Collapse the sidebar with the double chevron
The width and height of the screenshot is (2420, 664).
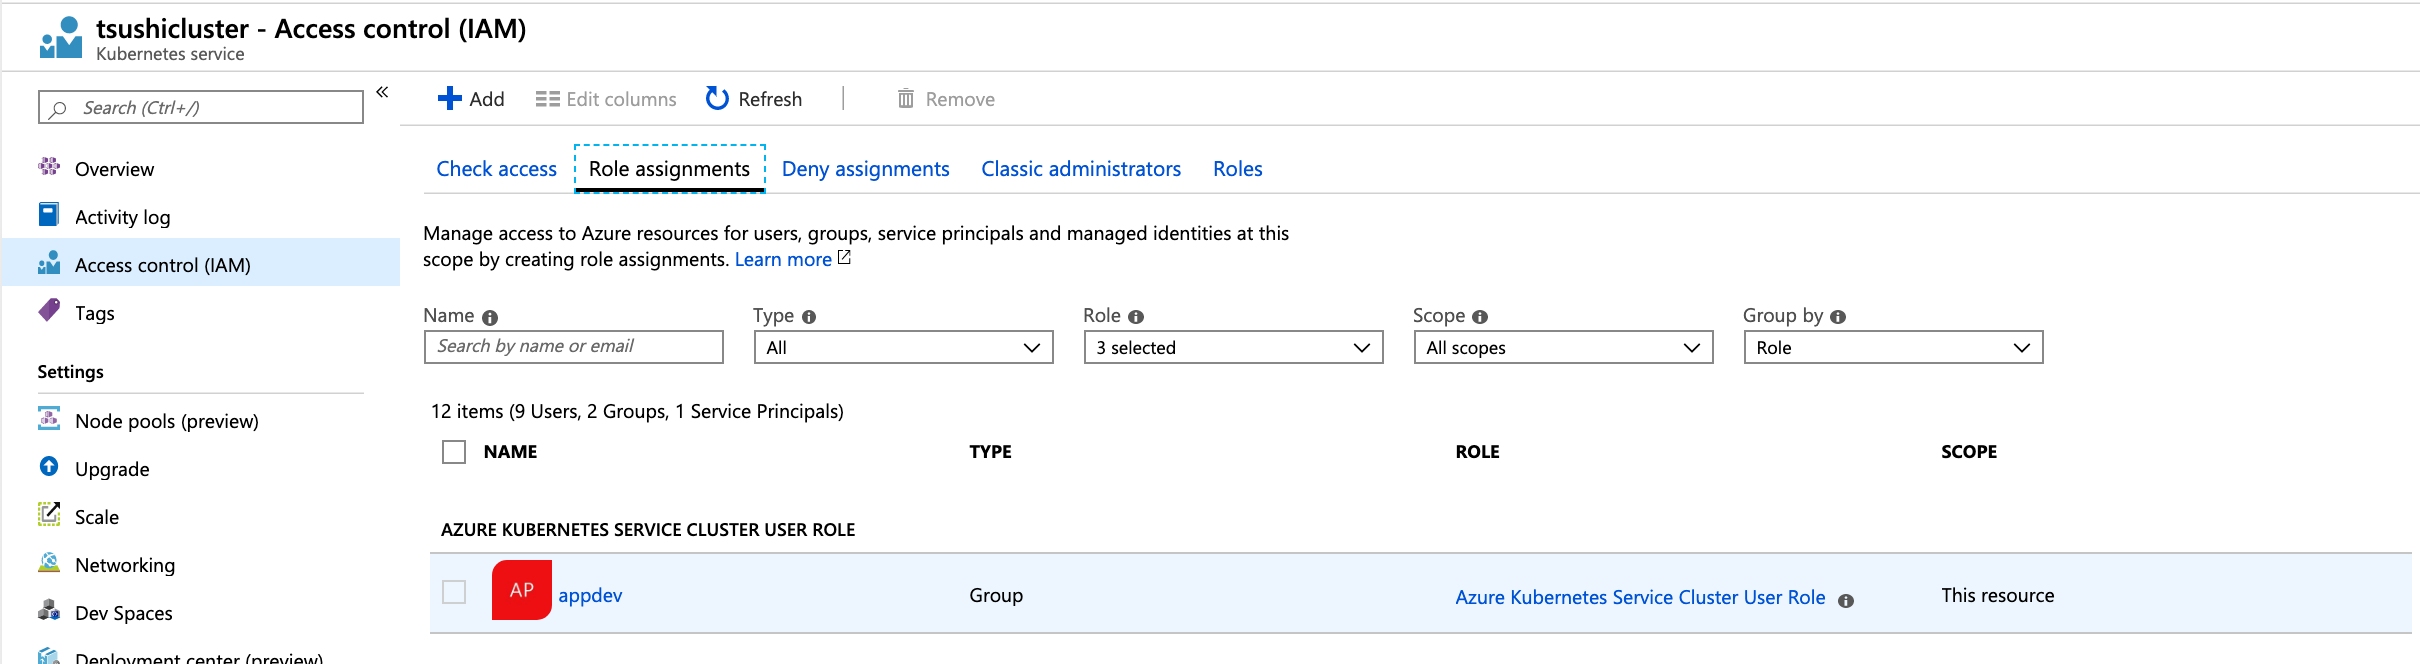[382, 92]
